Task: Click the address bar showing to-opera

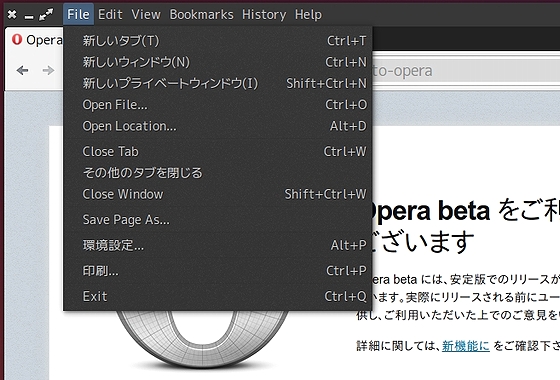Action: point(466,71)
